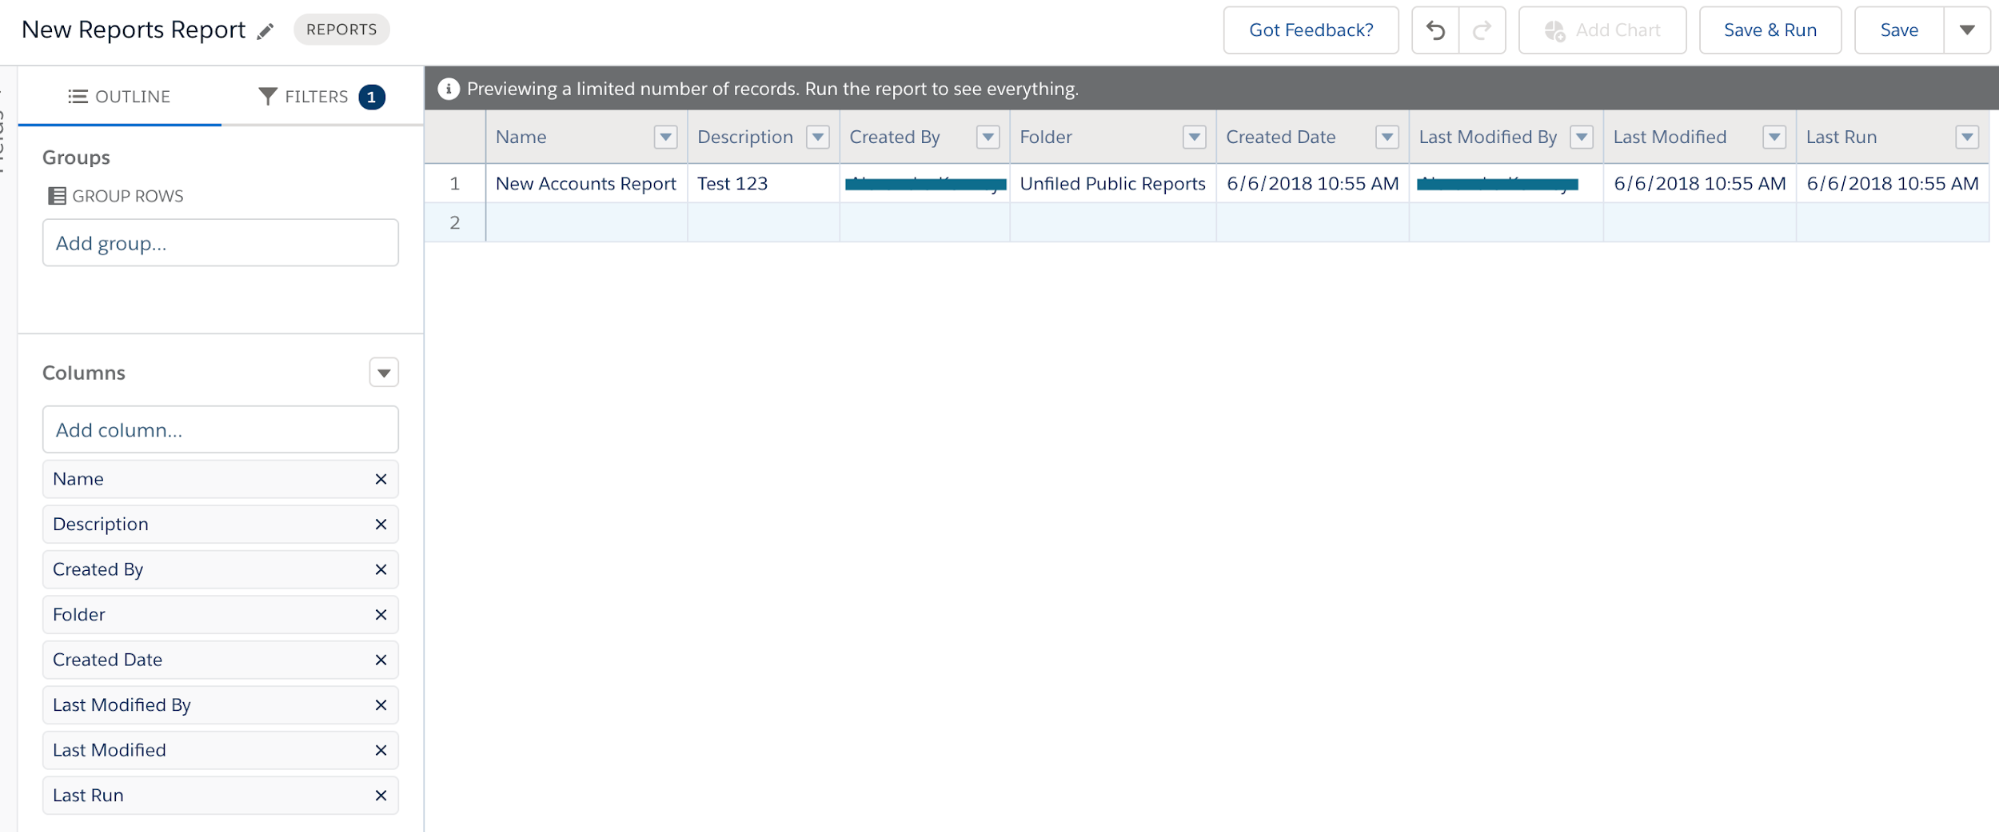
Task: Click the Created Date 6/6/2018 10:55 AM cell
Action: click(1313, 184)
